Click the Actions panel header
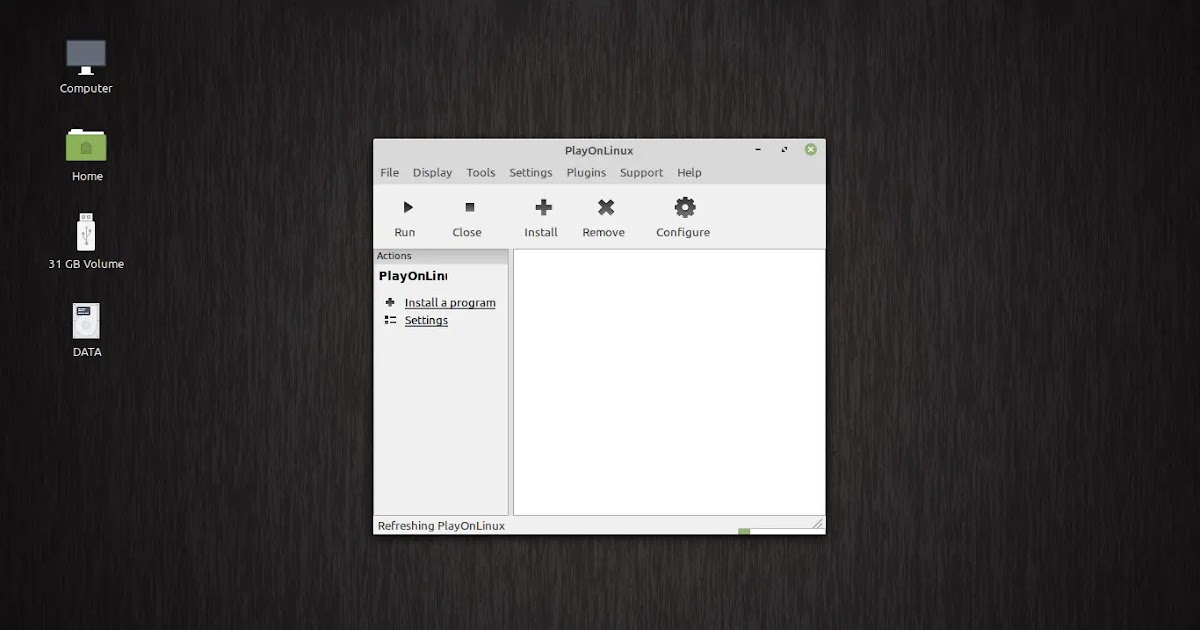The image size is (1200, 630). point(441,256)
